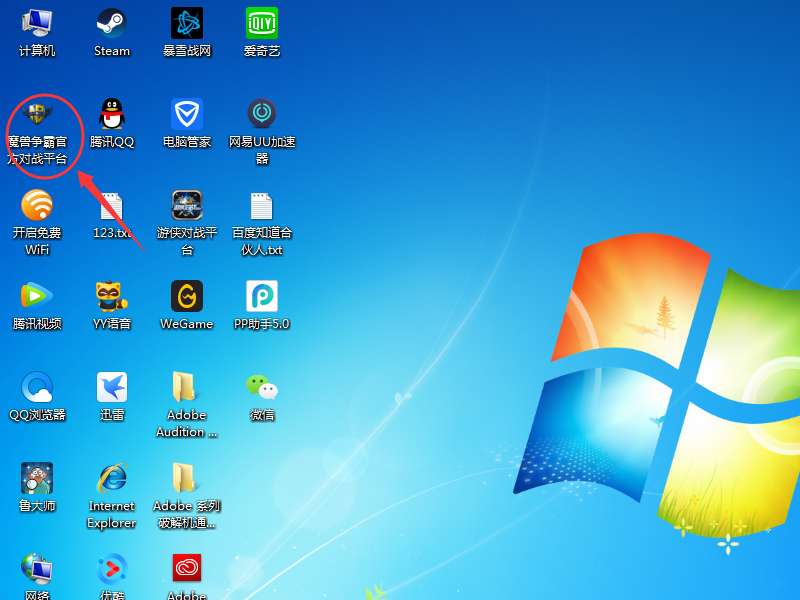Click the 123.txt text file

[112, 207]
